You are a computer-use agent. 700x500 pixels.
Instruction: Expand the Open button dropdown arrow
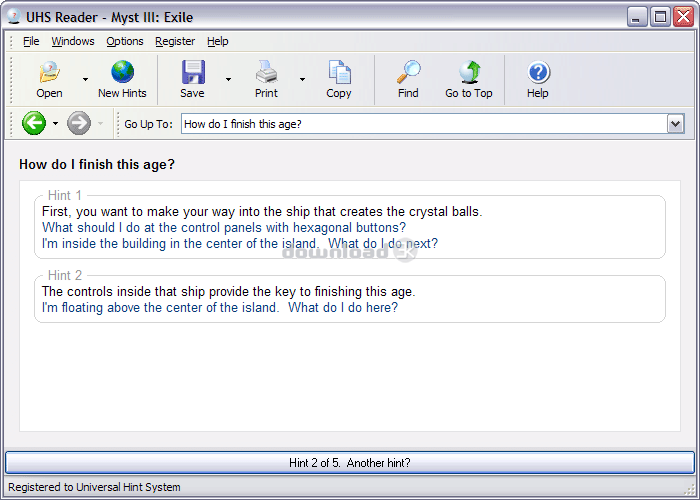(x=85, y=79)
